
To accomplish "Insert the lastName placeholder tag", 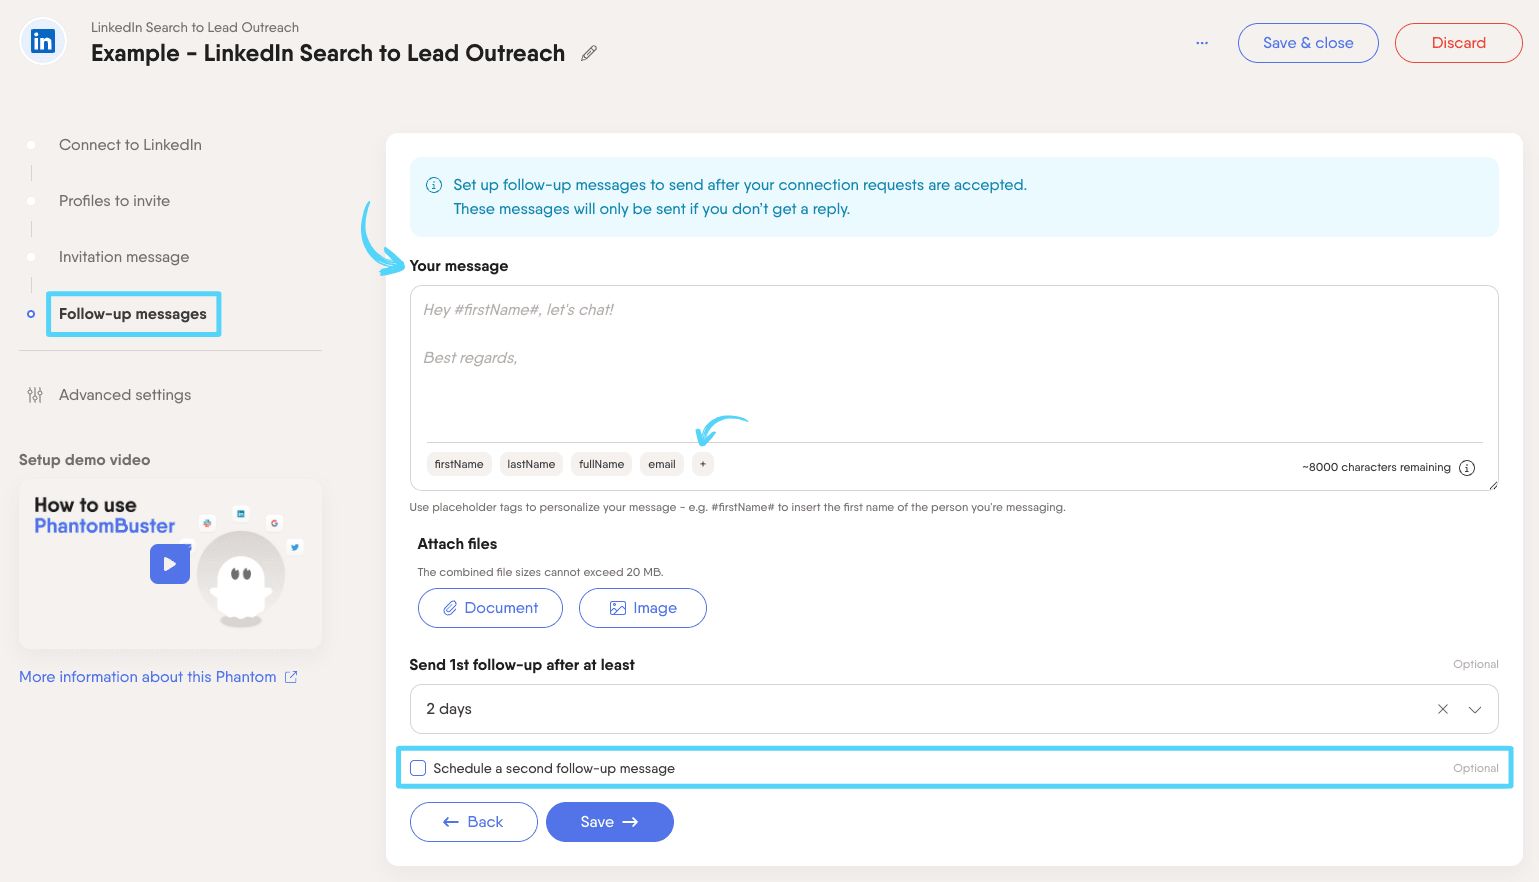I will click(531, 464).
